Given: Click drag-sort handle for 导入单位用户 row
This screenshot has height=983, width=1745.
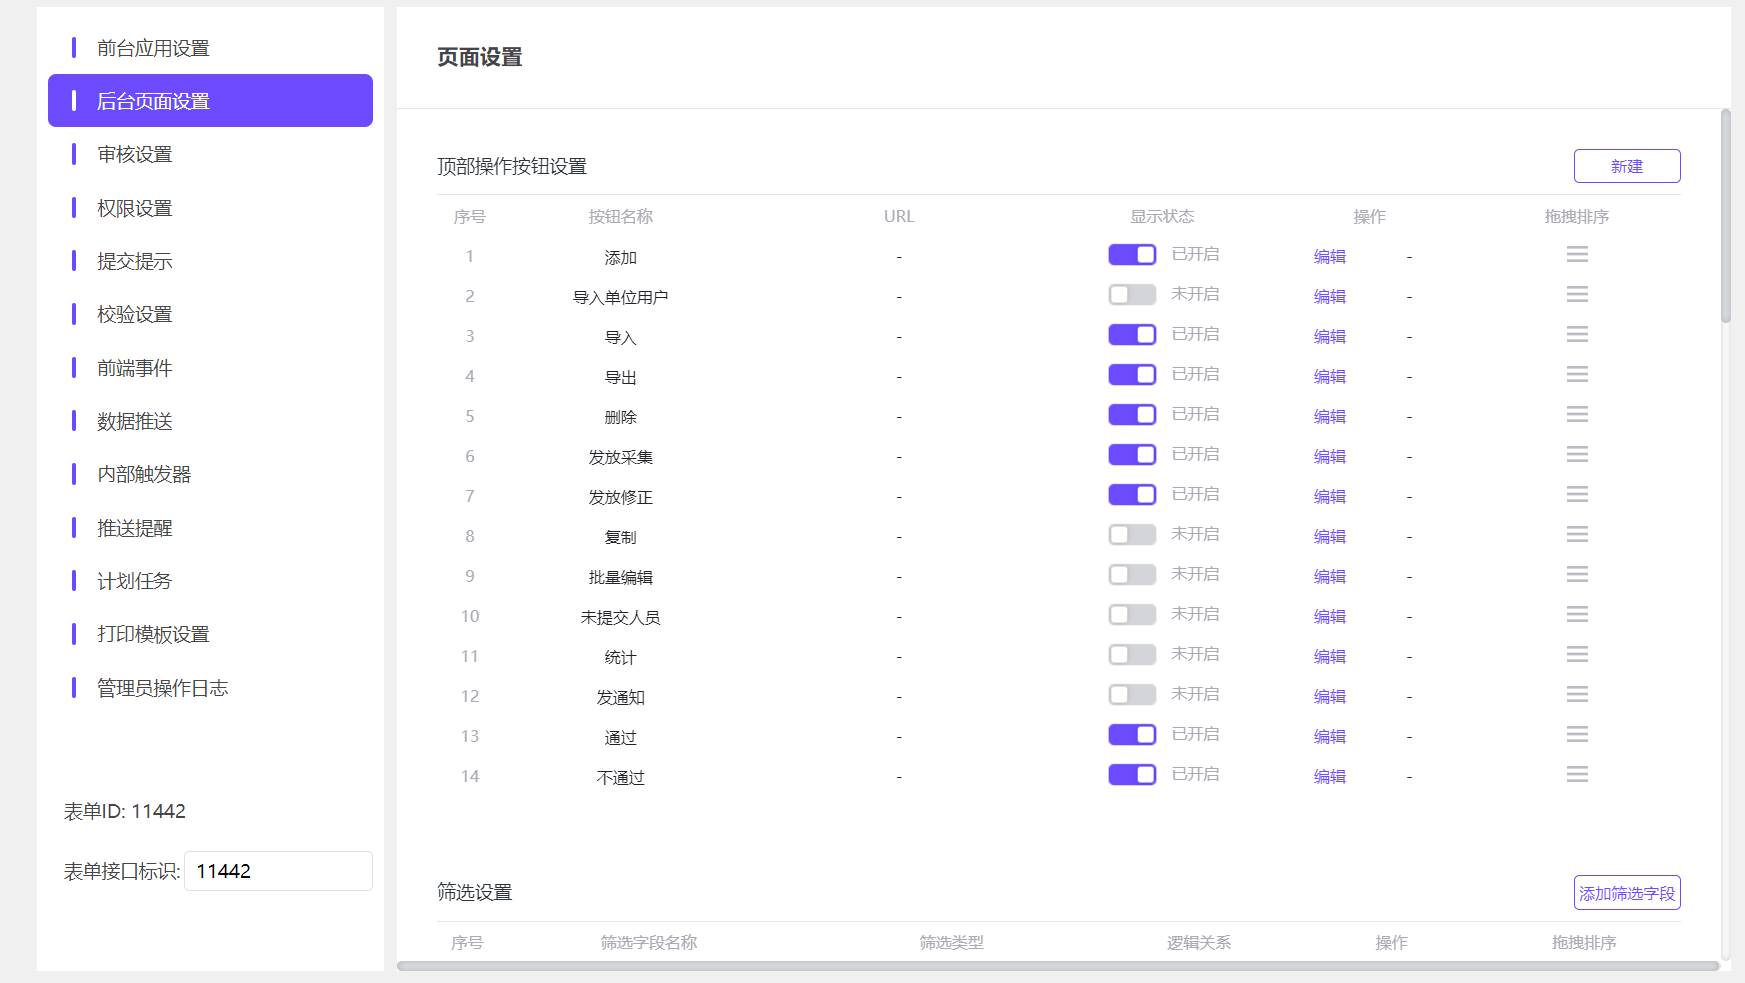Looking at the screenshot, I should tap(1577, 295).
